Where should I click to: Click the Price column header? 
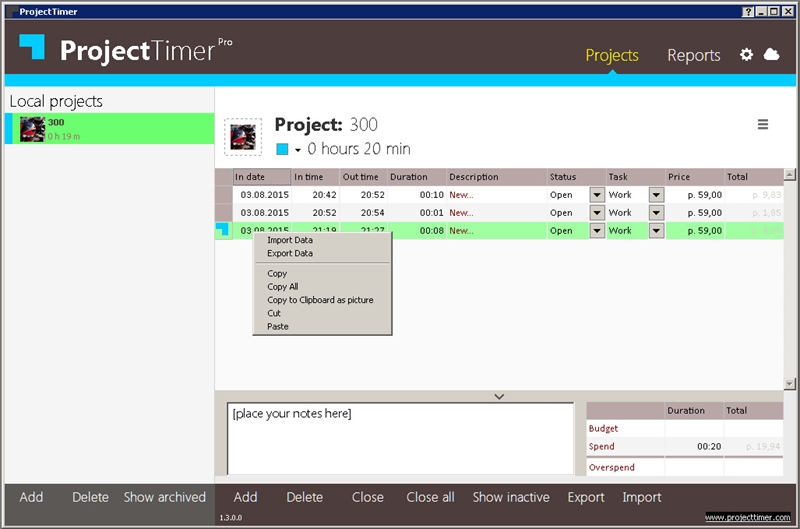[x=694, y=177]
